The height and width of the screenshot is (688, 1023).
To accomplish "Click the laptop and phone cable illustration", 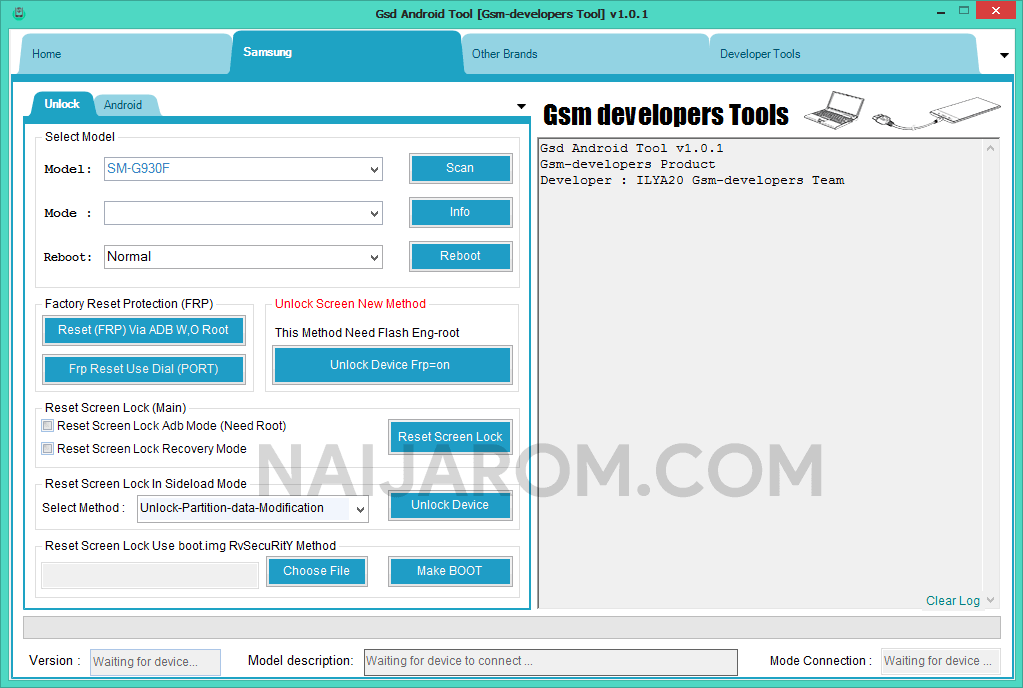I will (902, 110).
